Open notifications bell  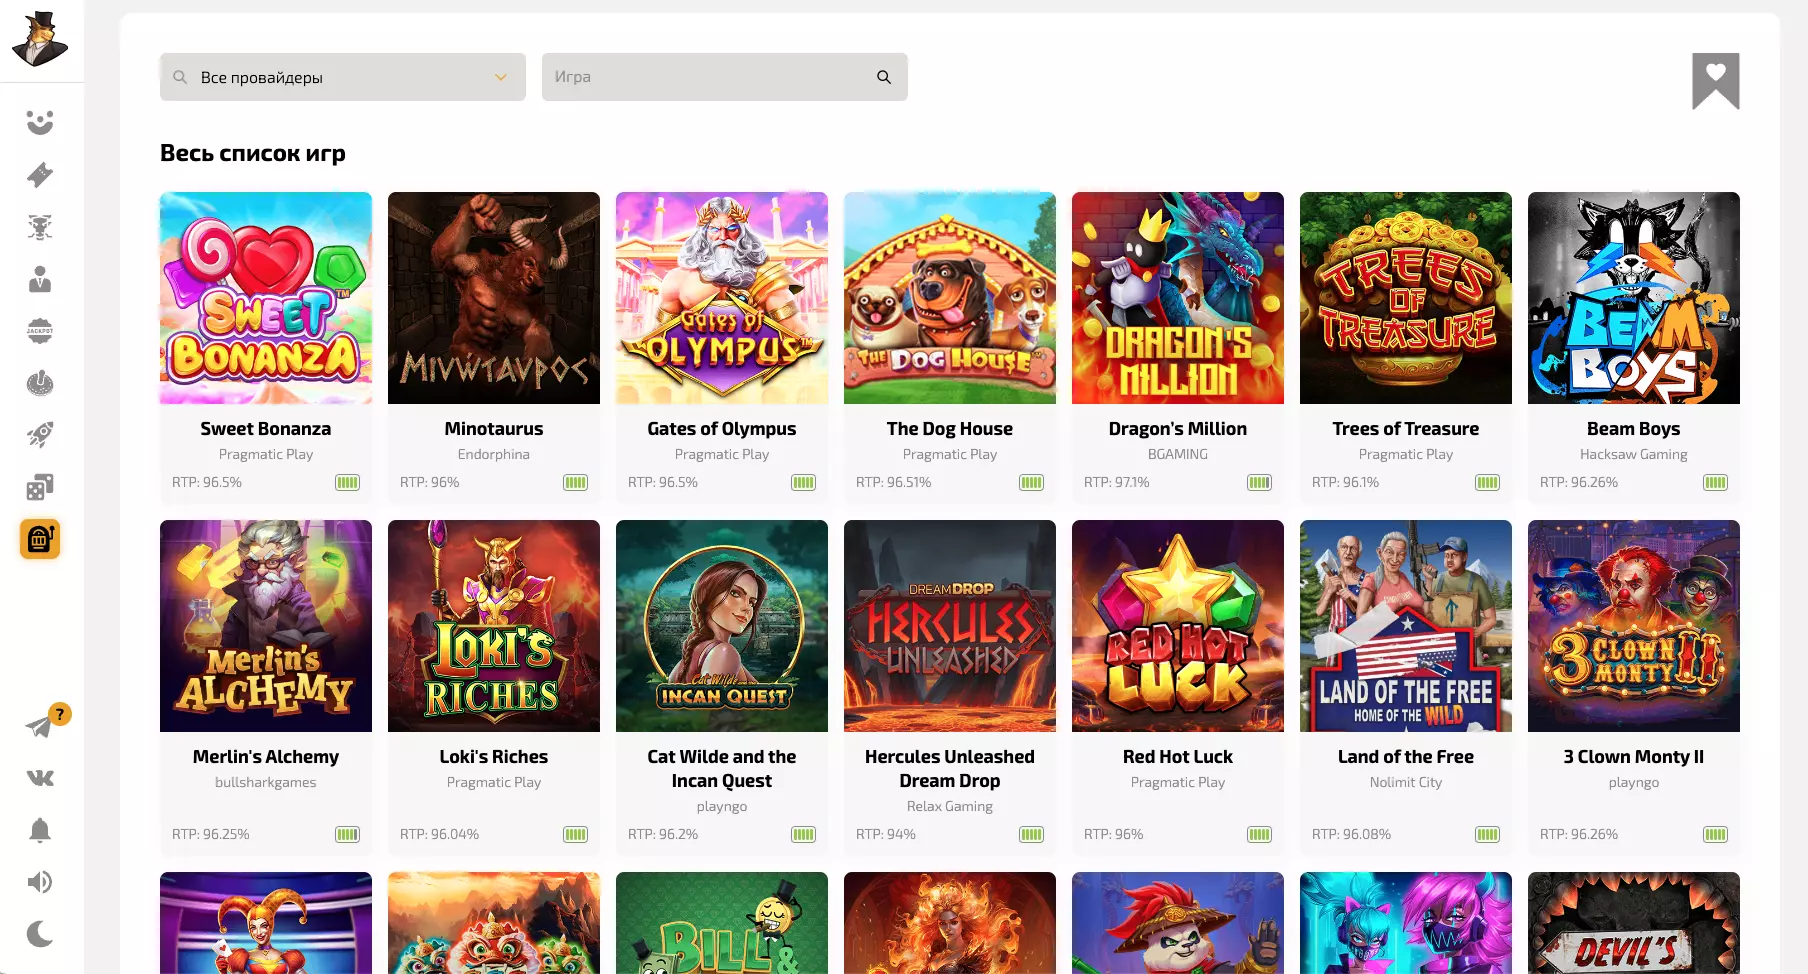click(40, 830)
